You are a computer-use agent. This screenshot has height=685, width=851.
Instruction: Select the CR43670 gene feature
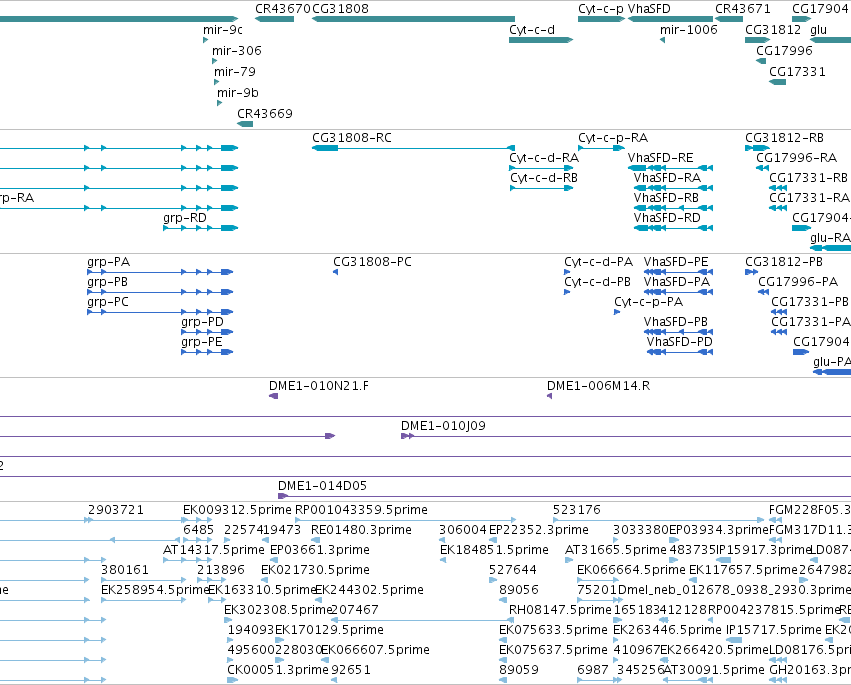(274, 19)
